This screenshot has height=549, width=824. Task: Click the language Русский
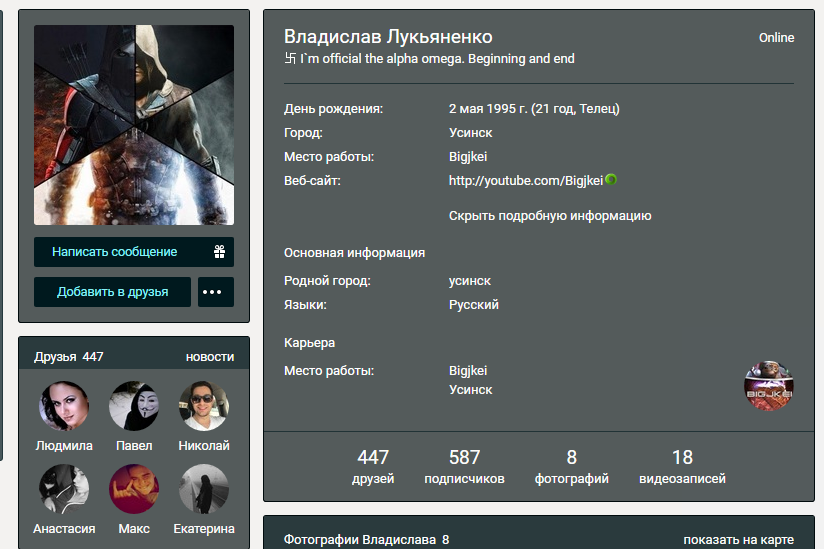tap(473, 305)
